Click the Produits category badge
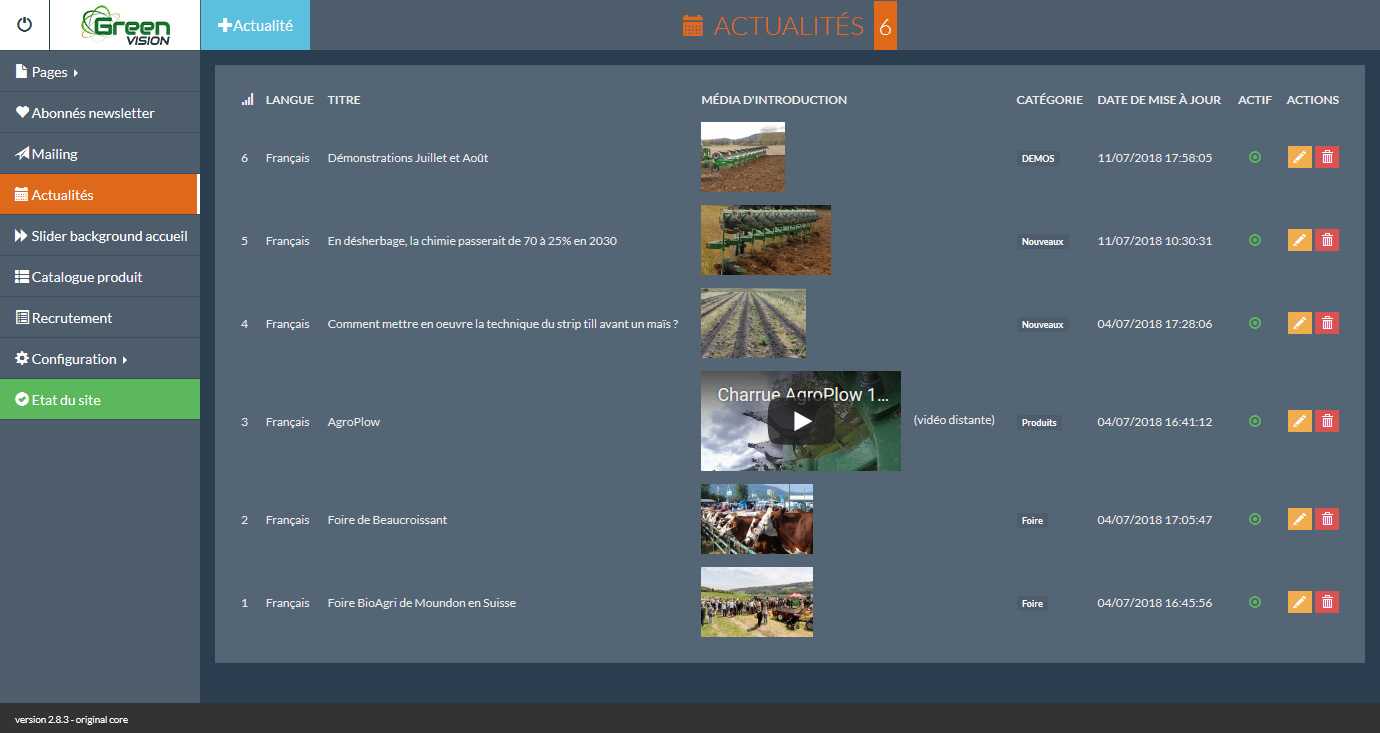The height and width of the screenshot is (733, 1380). (x=1039, y=422)
